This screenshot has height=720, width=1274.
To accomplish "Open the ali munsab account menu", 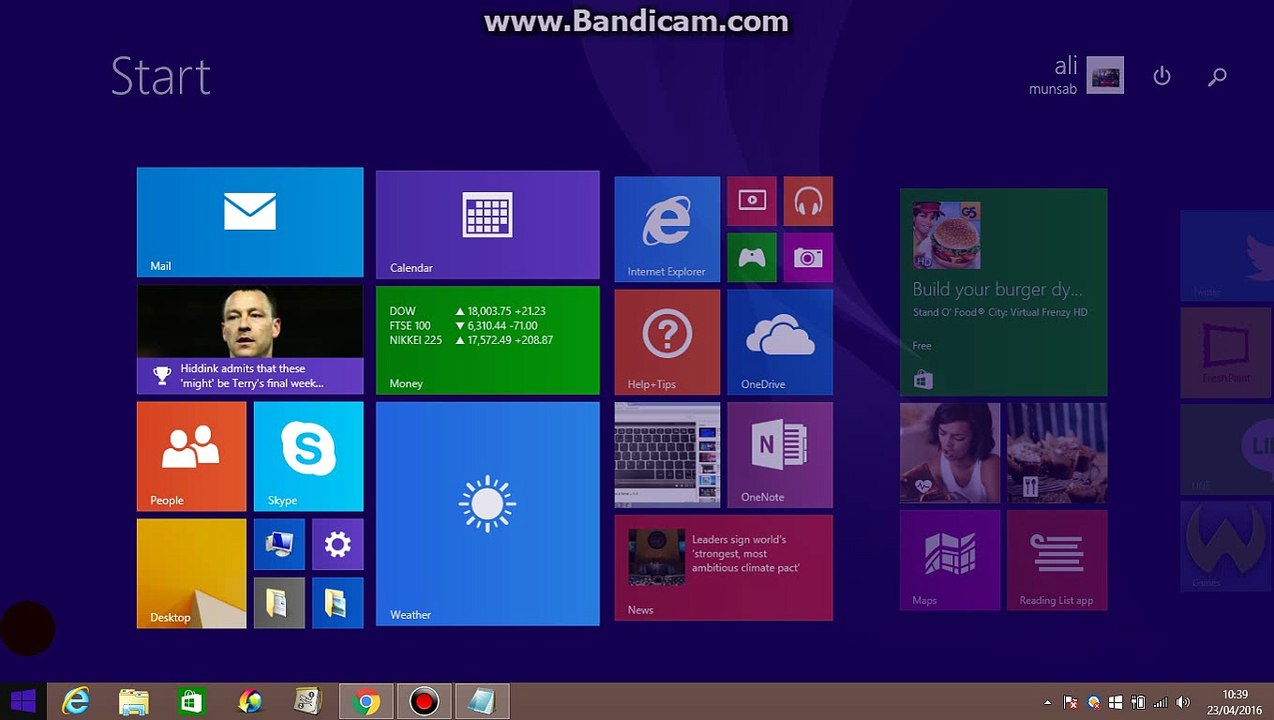I will point(1076,76).
